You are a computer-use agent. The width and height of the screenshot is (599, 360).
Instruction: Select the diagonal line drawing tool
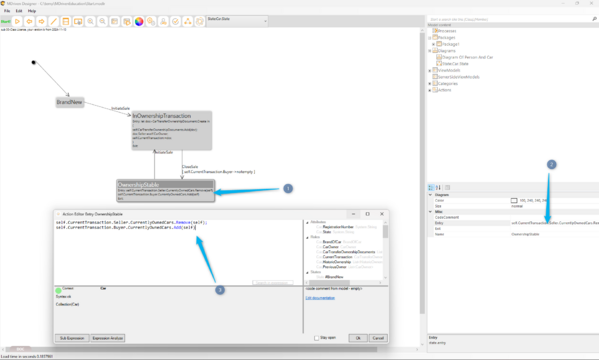[x=53, y=21]
